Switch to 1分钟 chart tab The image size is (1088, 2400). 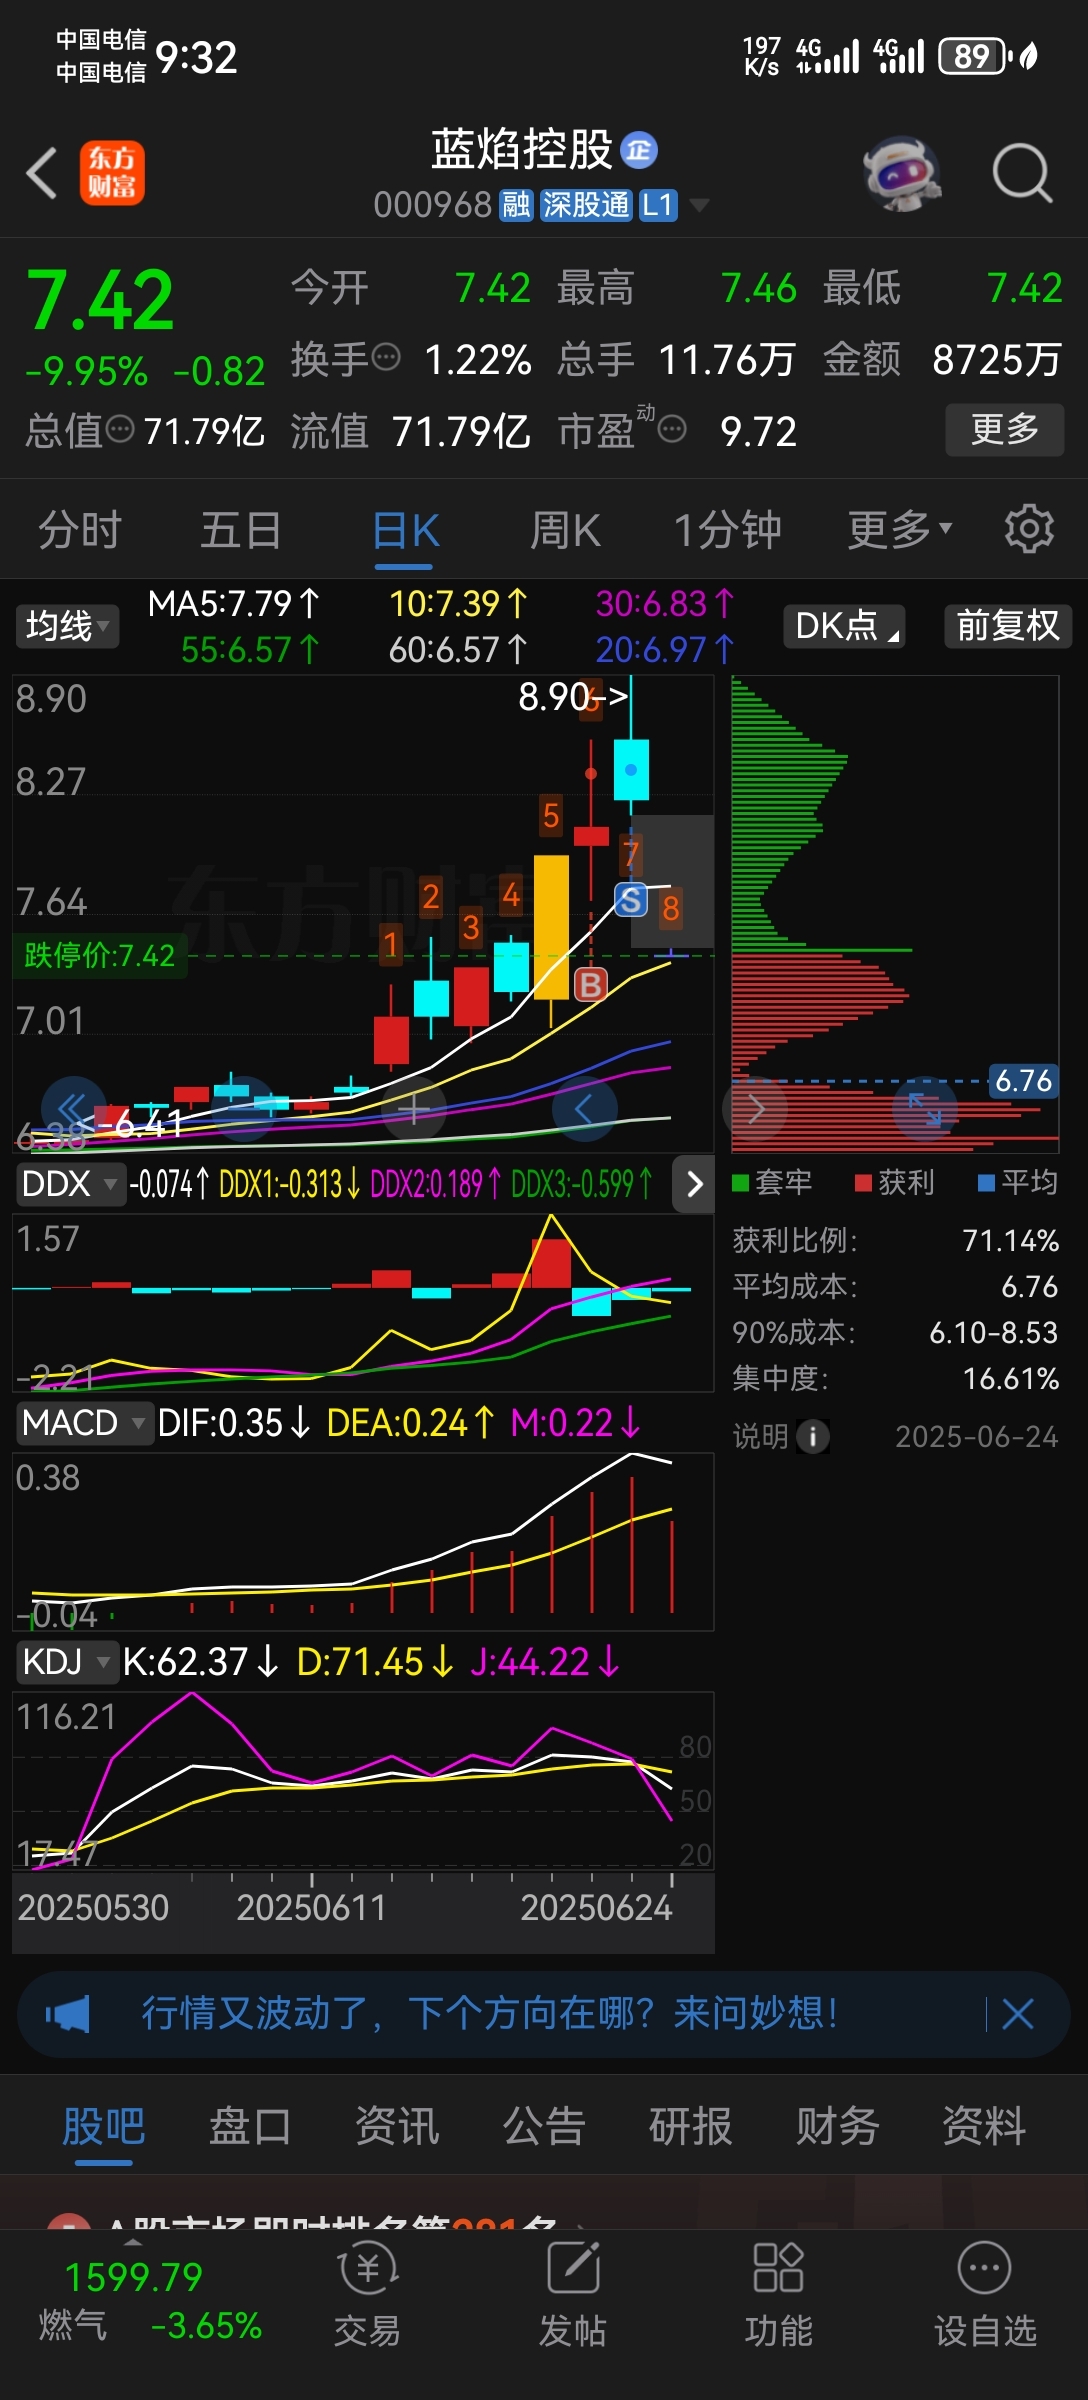pyautogui.click(x=727, y=530)
